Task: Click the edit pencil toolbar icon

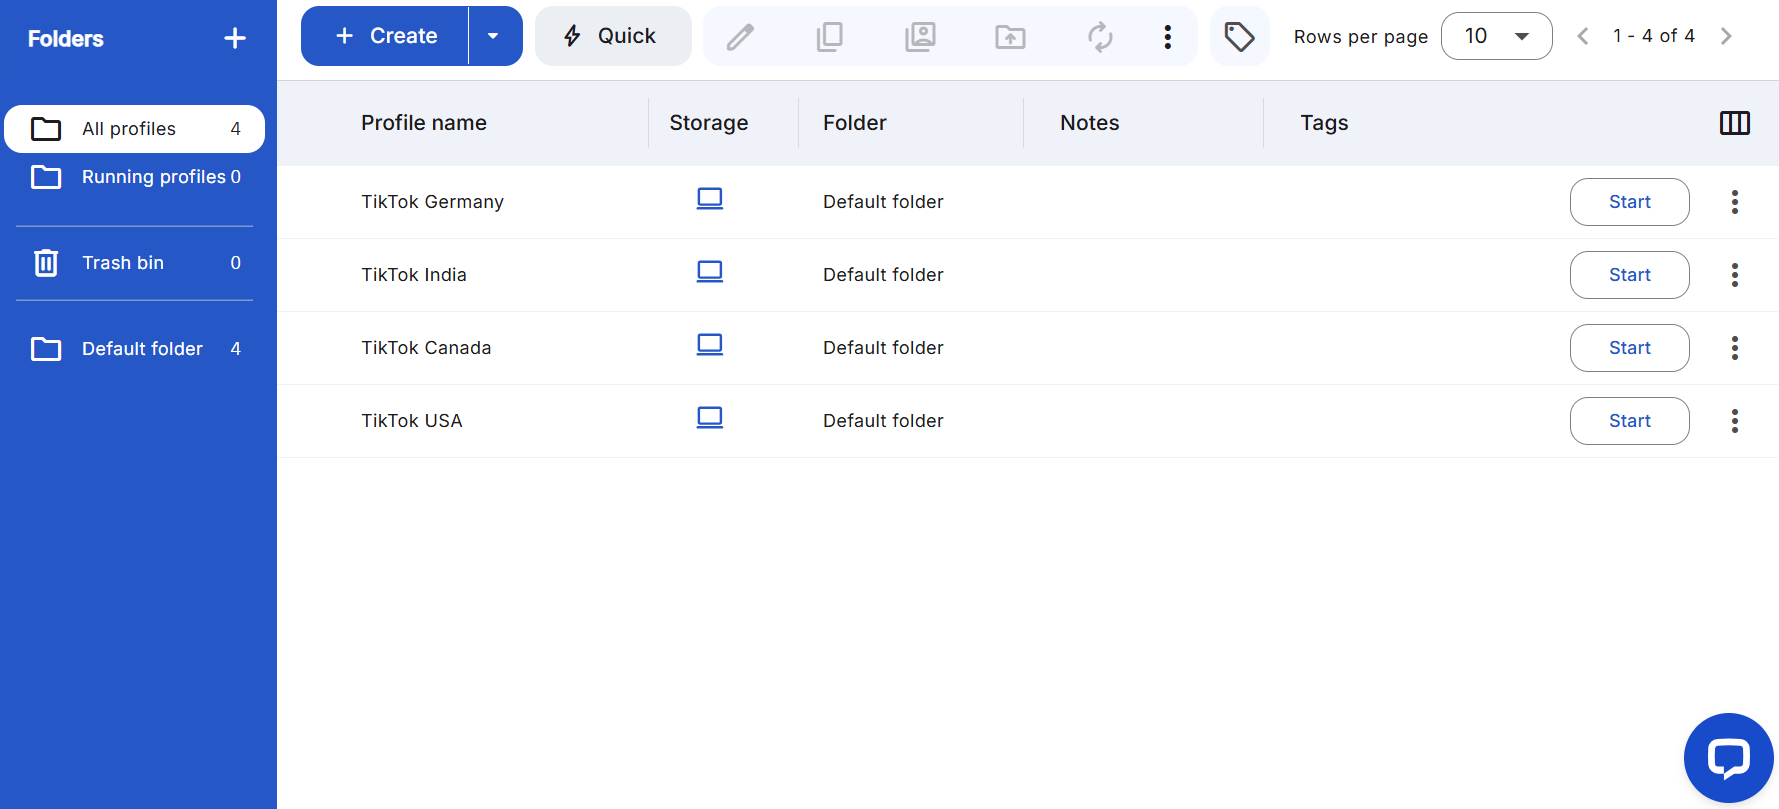Action: 740,37
